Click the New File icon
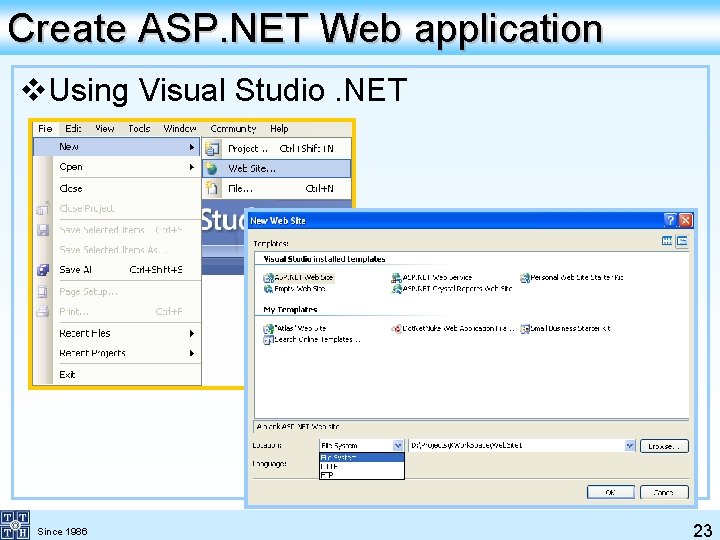This screenshot has height=540, width=720. [x=212, y=188]
